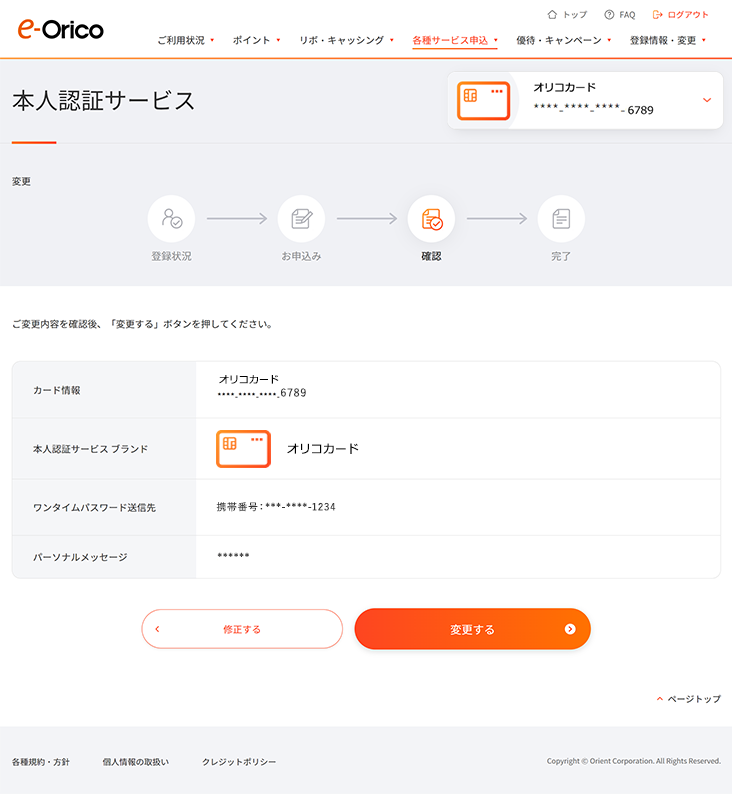The height and width of the screenshot is (799, 732).
Task: Open 個人情報の取扱い footer link
Action: pos(135,762)
